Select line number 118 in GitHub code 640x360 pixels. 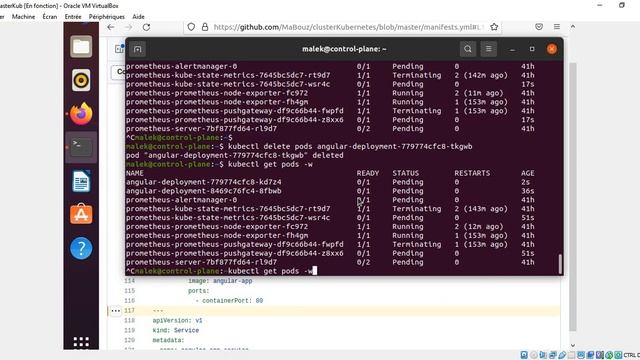(x=129, y=321)
